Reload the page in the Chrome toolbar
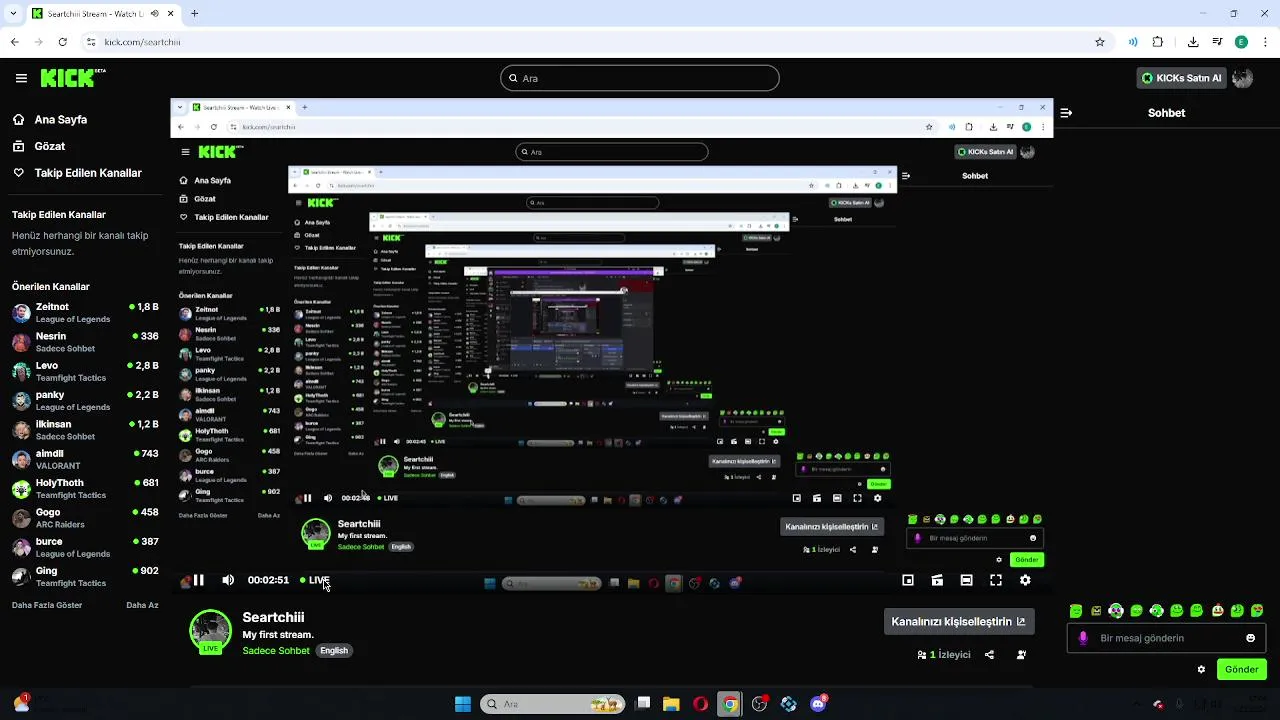The image size is (1280, 720). point(63,42)
